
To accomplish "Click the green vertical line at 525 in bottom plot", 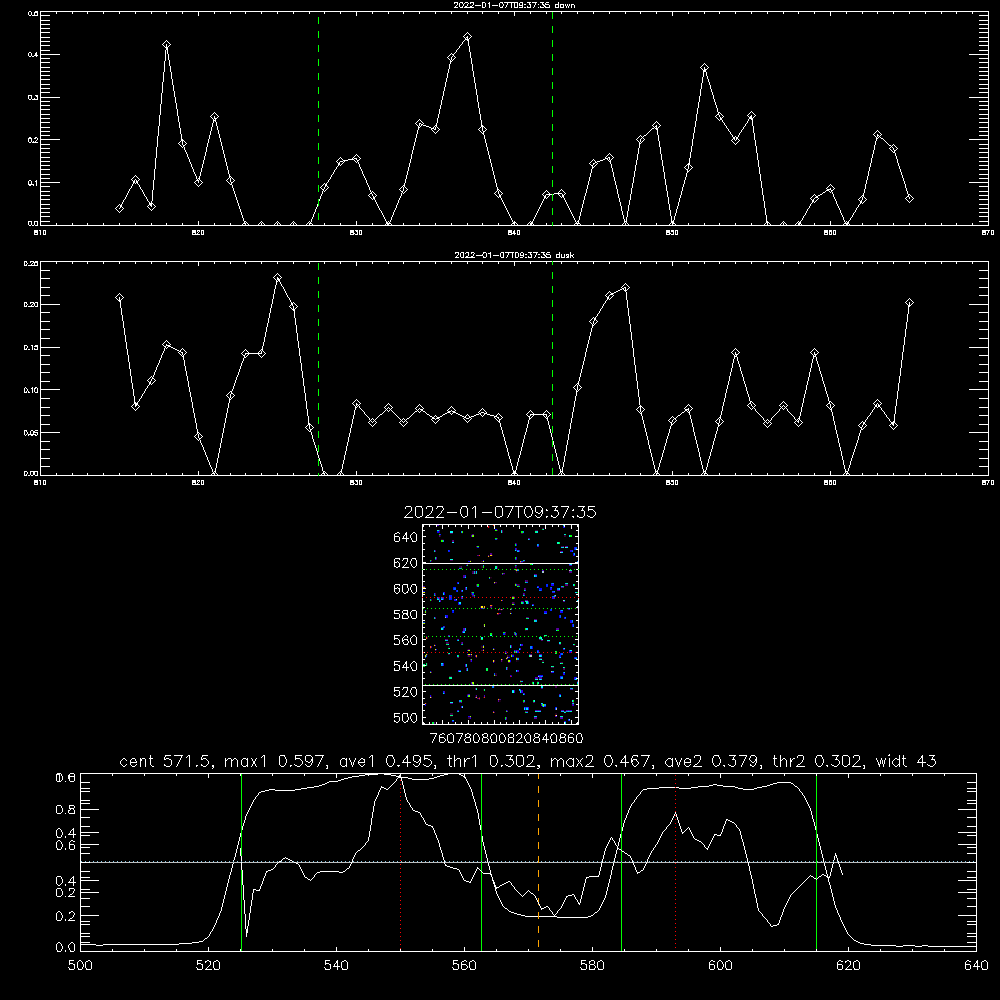I will (241, 861).
